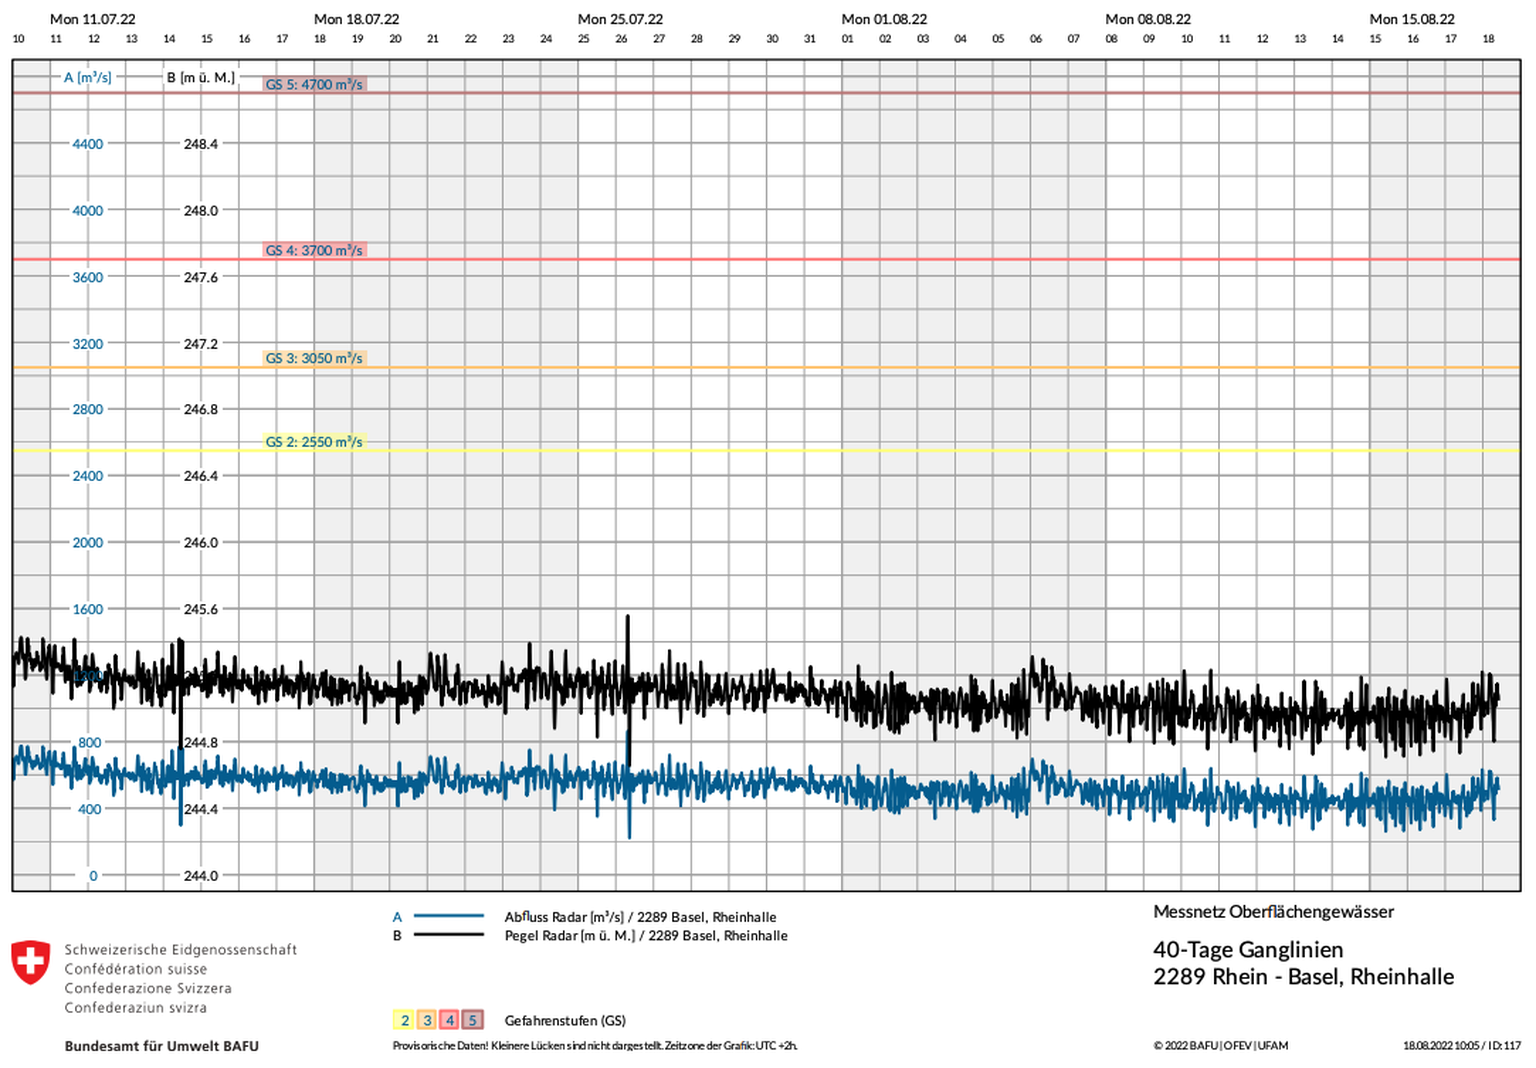Click the '4400' discharge axis value
The width and height of the screenshot is (1536, 1068).
click(88, 144)
